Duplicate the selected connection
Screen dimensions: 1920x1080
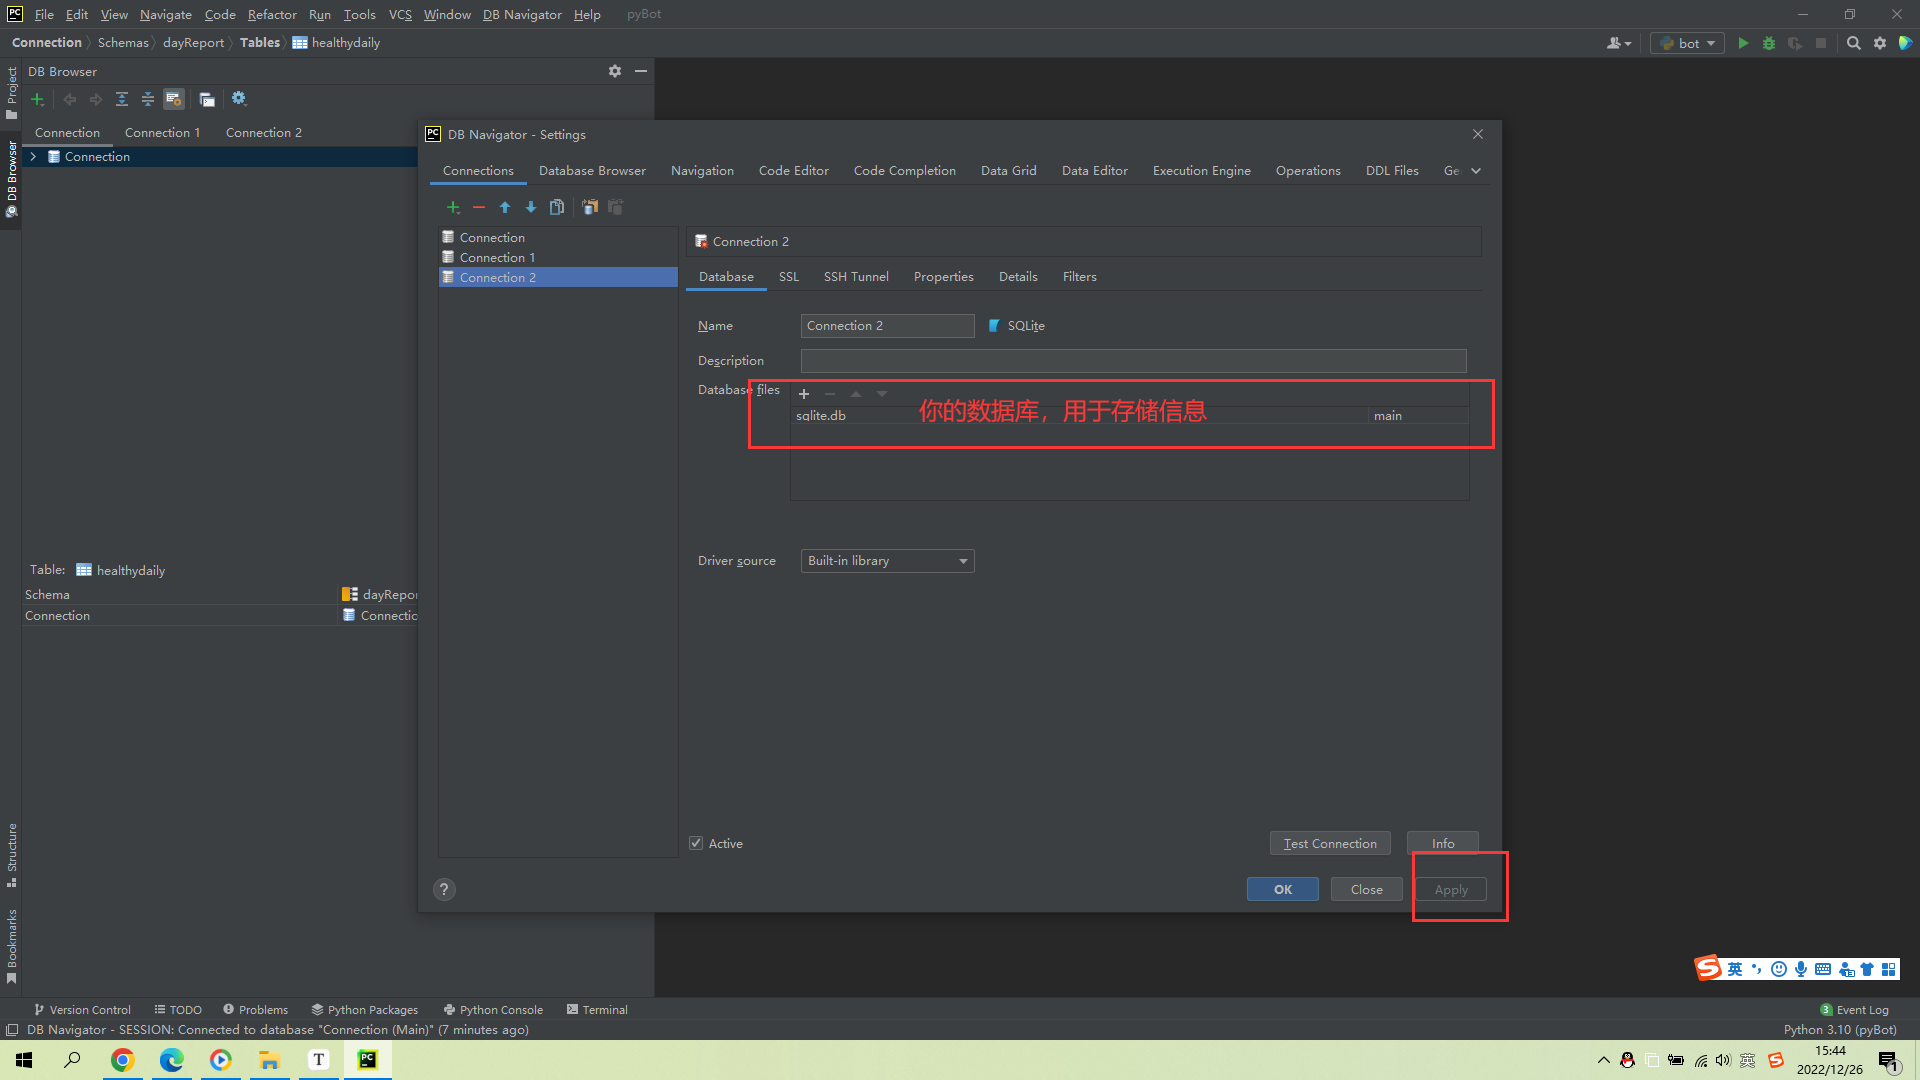[557, 207]
